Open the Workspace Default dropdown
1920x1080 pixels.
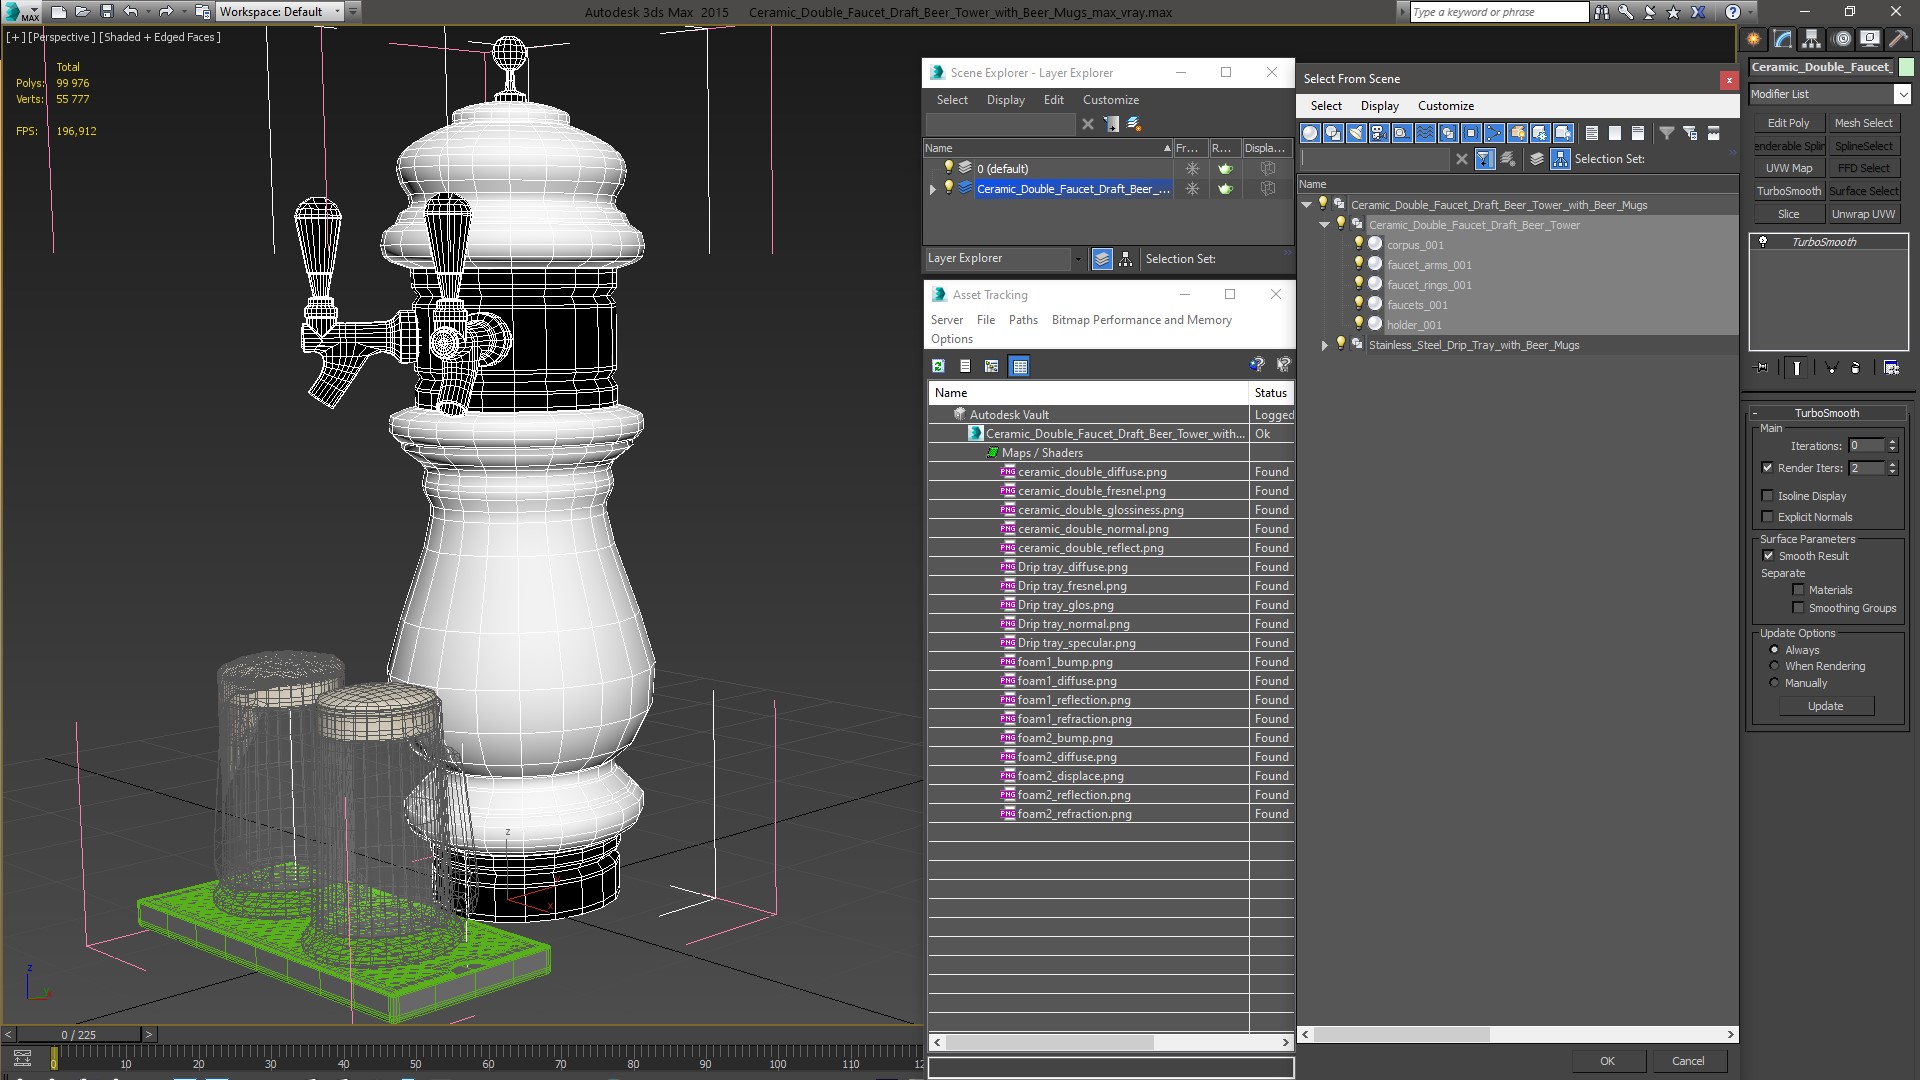(x=336, y=12)
